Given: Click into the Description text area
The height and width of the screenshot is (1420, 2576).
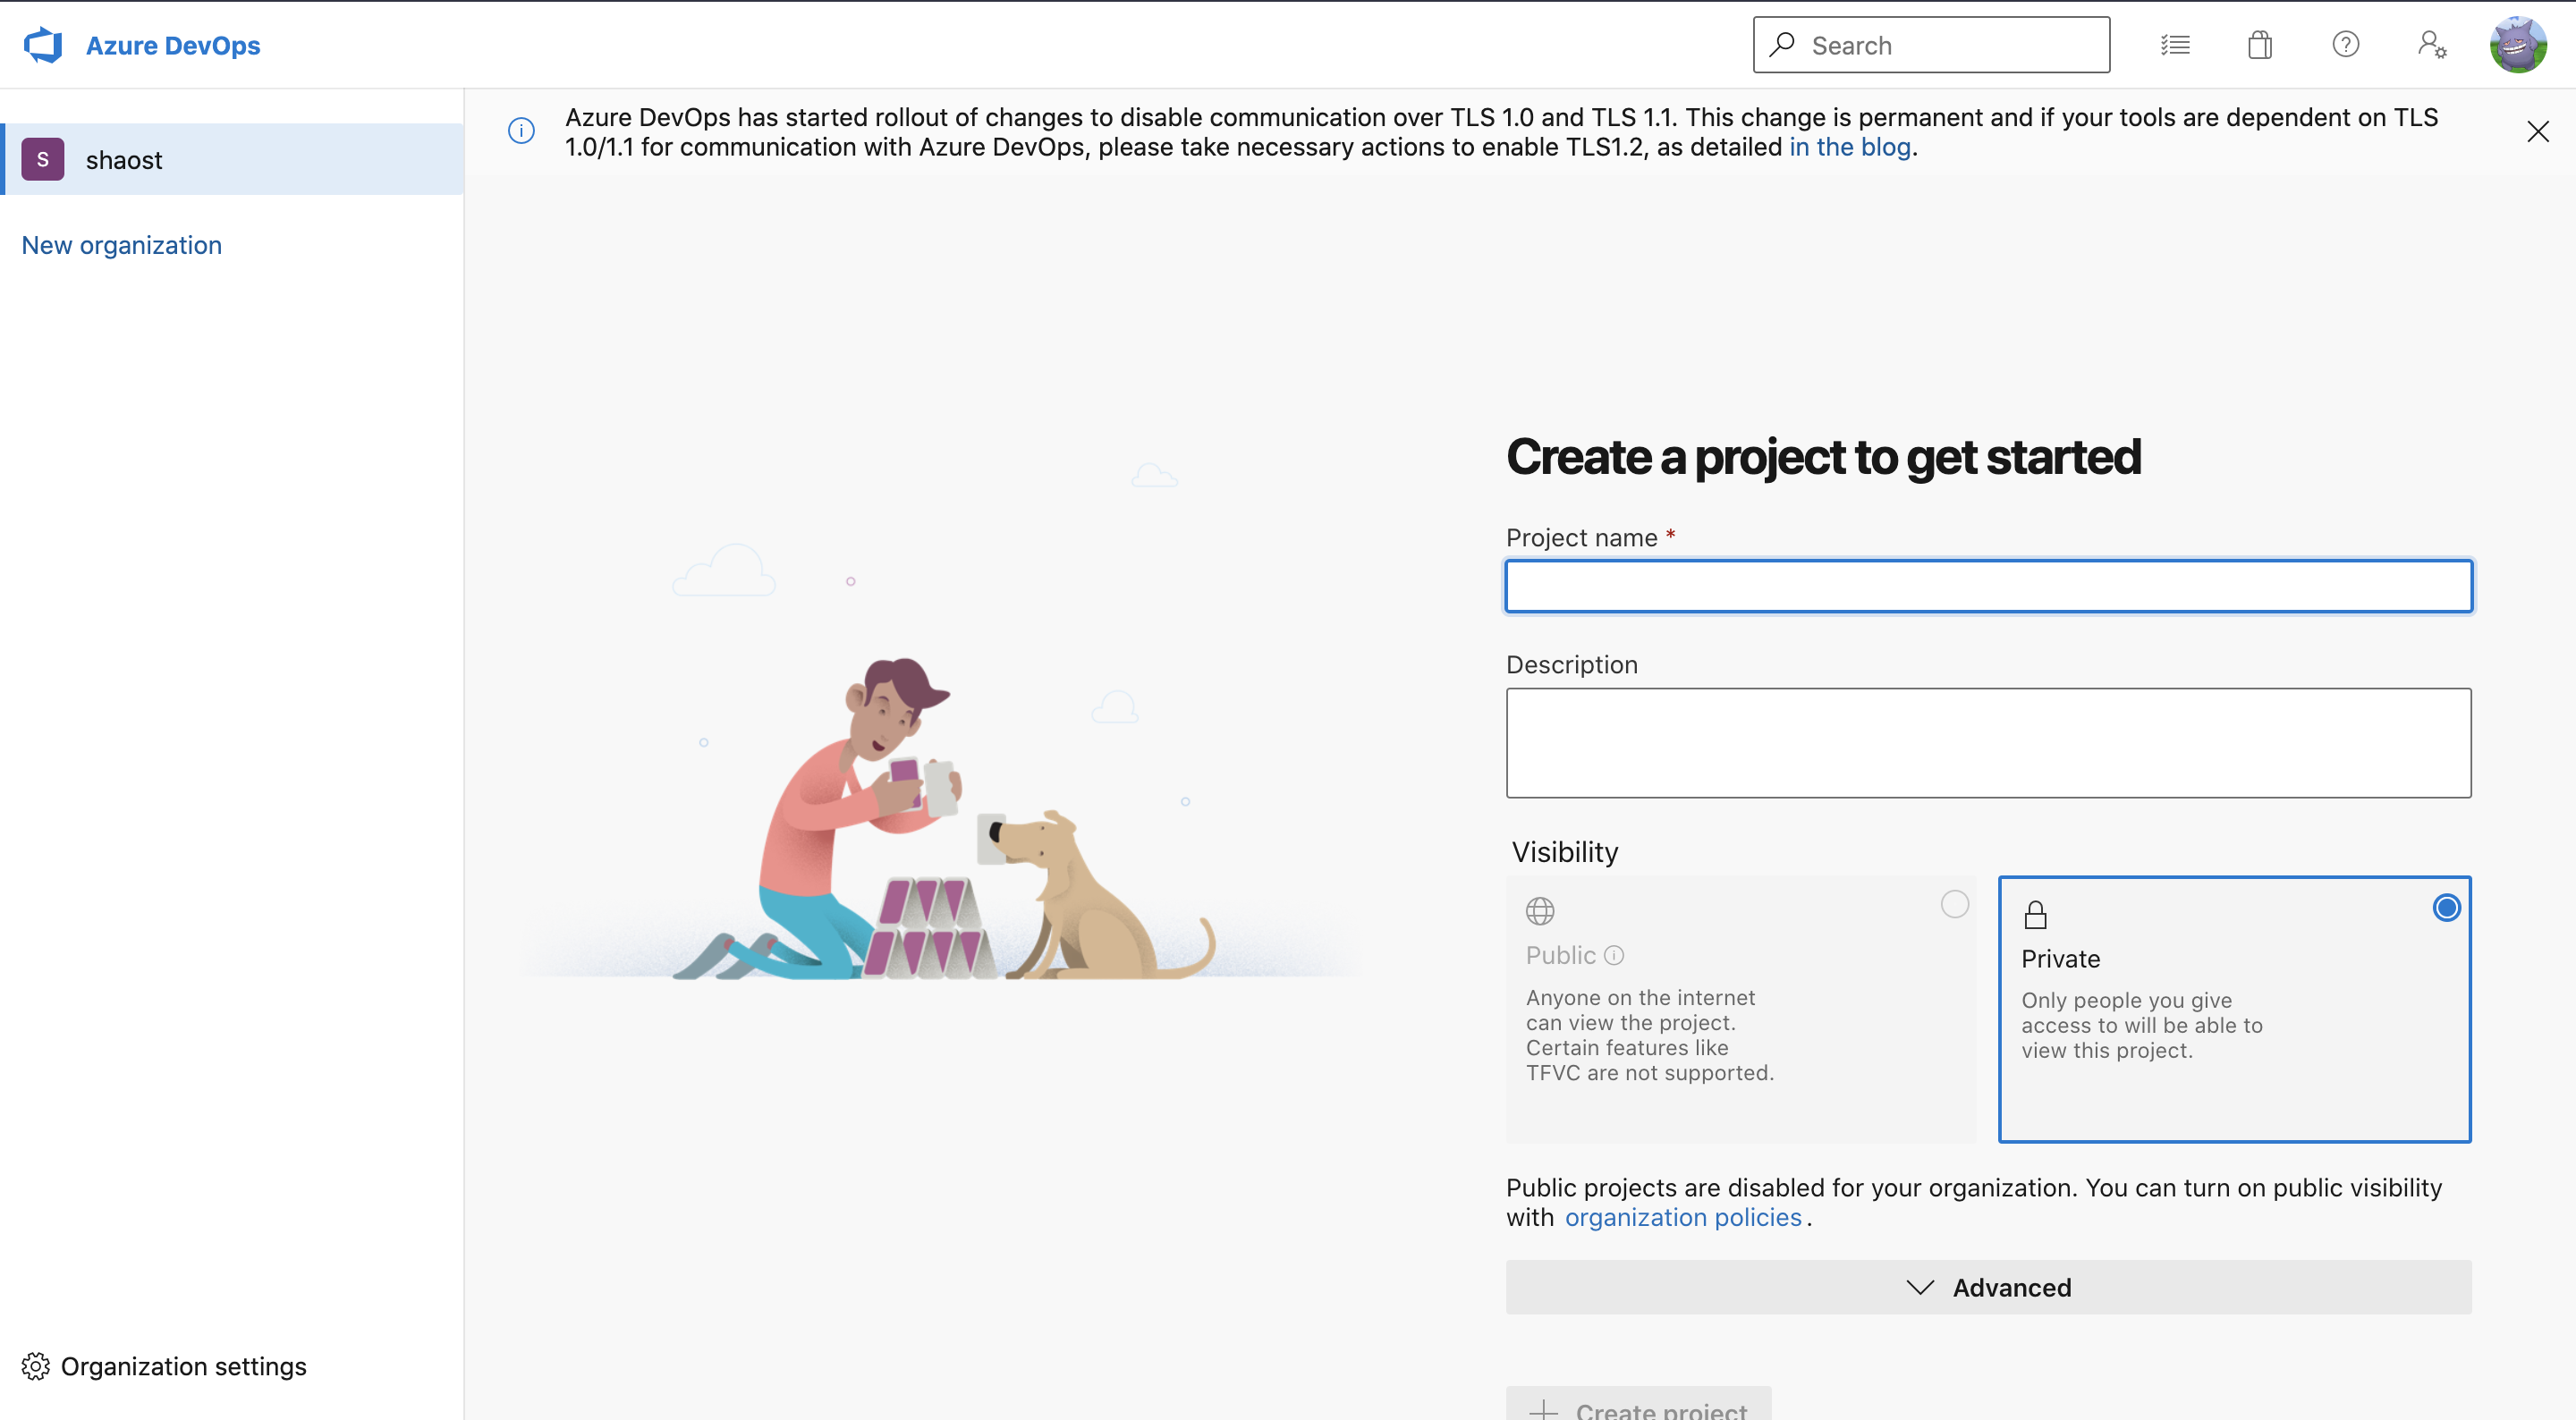Looking at the screenshot, I should pos(1988,742).
